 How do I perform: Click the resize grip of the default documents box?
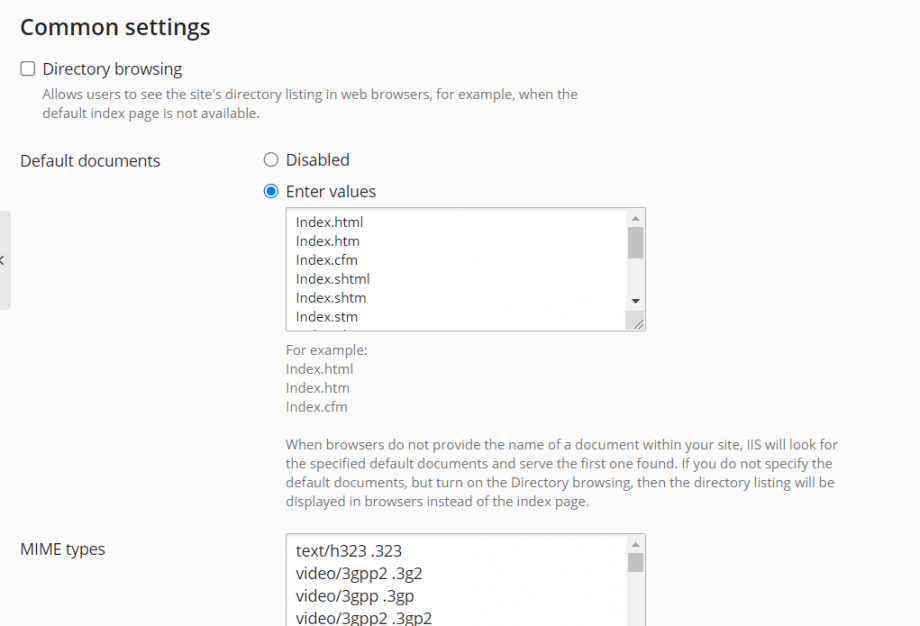tap(638, 322)
